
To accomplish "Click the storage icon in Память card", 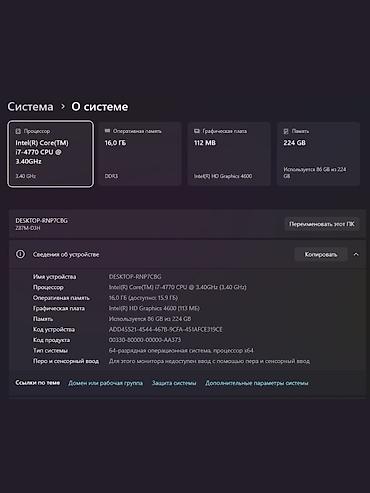I will point(286,131).
